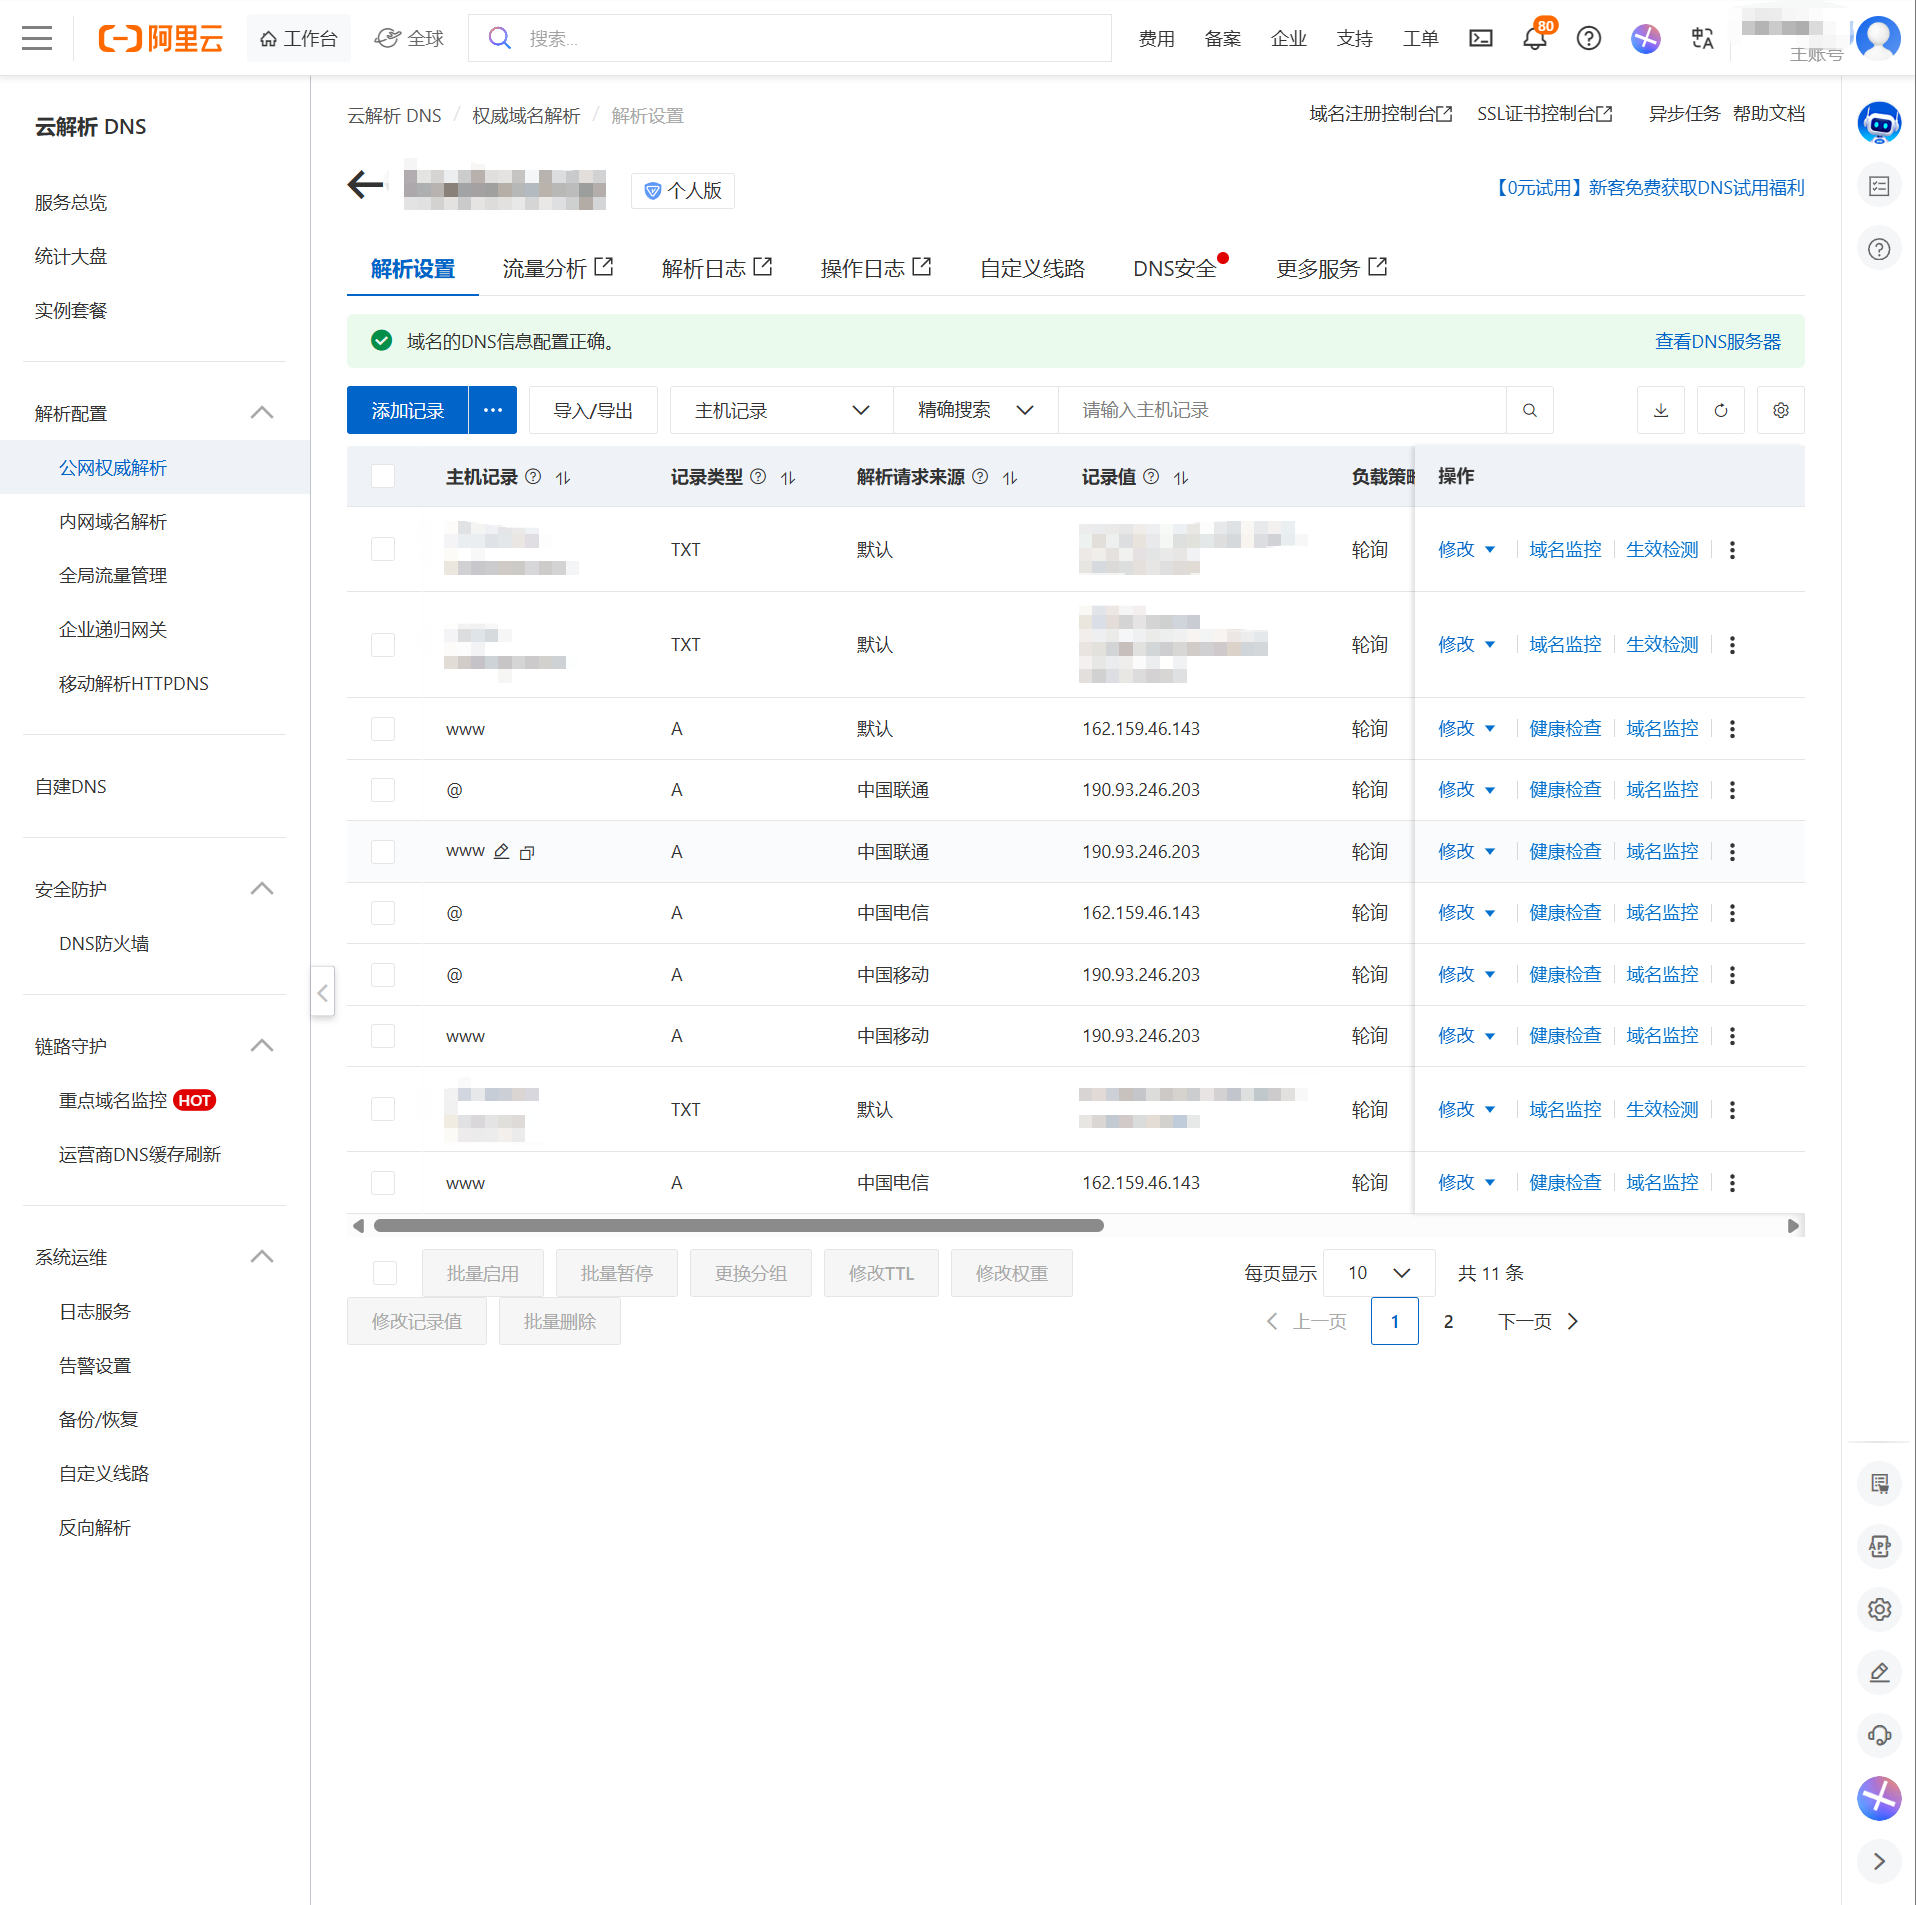The height and width of the screenshot is (1905, 1916).
Task: Click the back arrow next to domain name
Action: (366, 185)
